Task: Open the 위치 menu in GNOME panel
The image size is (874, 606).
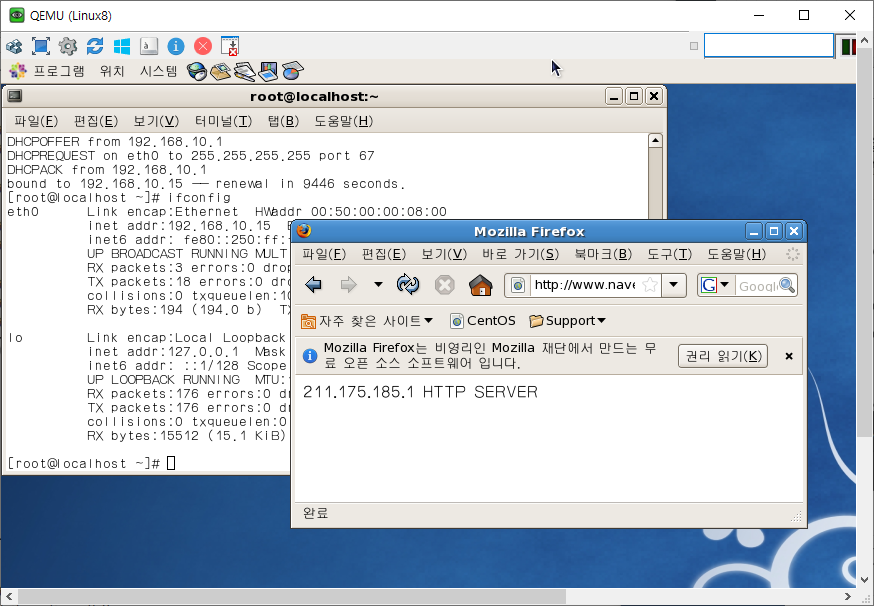Action: (x=112, y=71)
